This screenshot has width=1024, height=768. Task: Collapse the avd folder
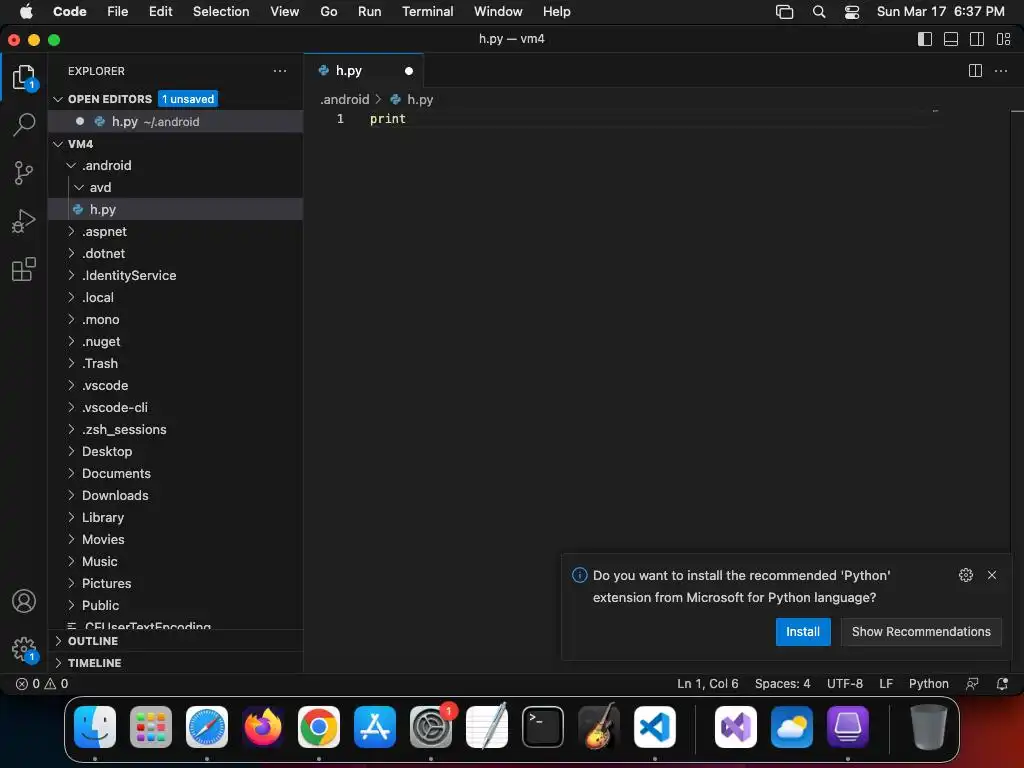pos(79,187)
